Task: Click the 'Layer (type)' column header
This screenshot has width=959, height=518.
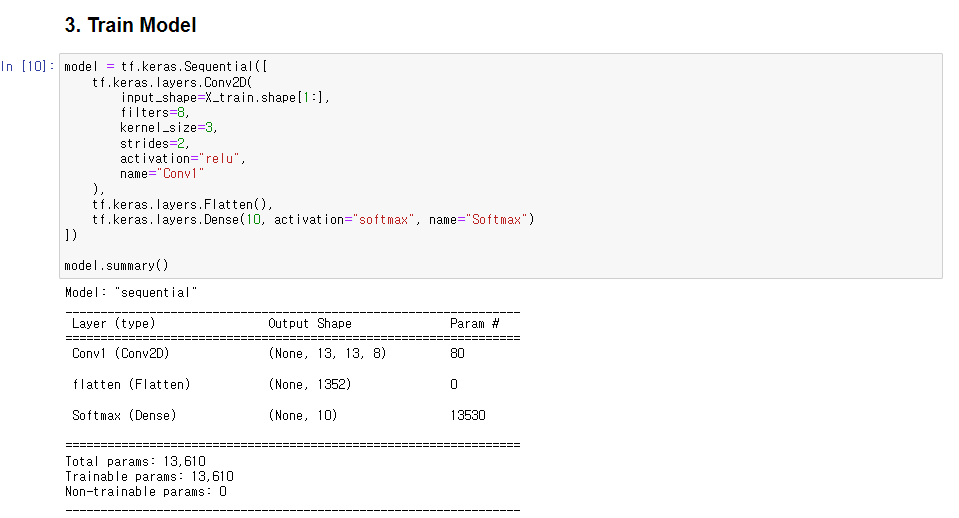Action: [114, 323]
